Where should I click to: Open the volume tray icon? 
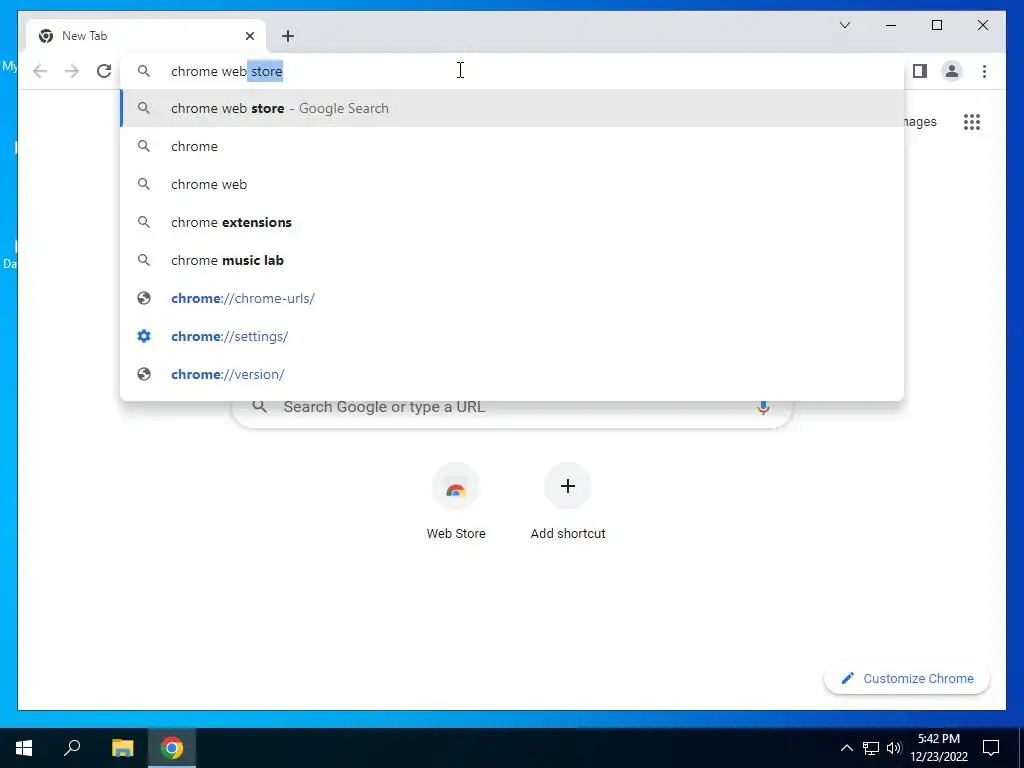click(894, 748)
